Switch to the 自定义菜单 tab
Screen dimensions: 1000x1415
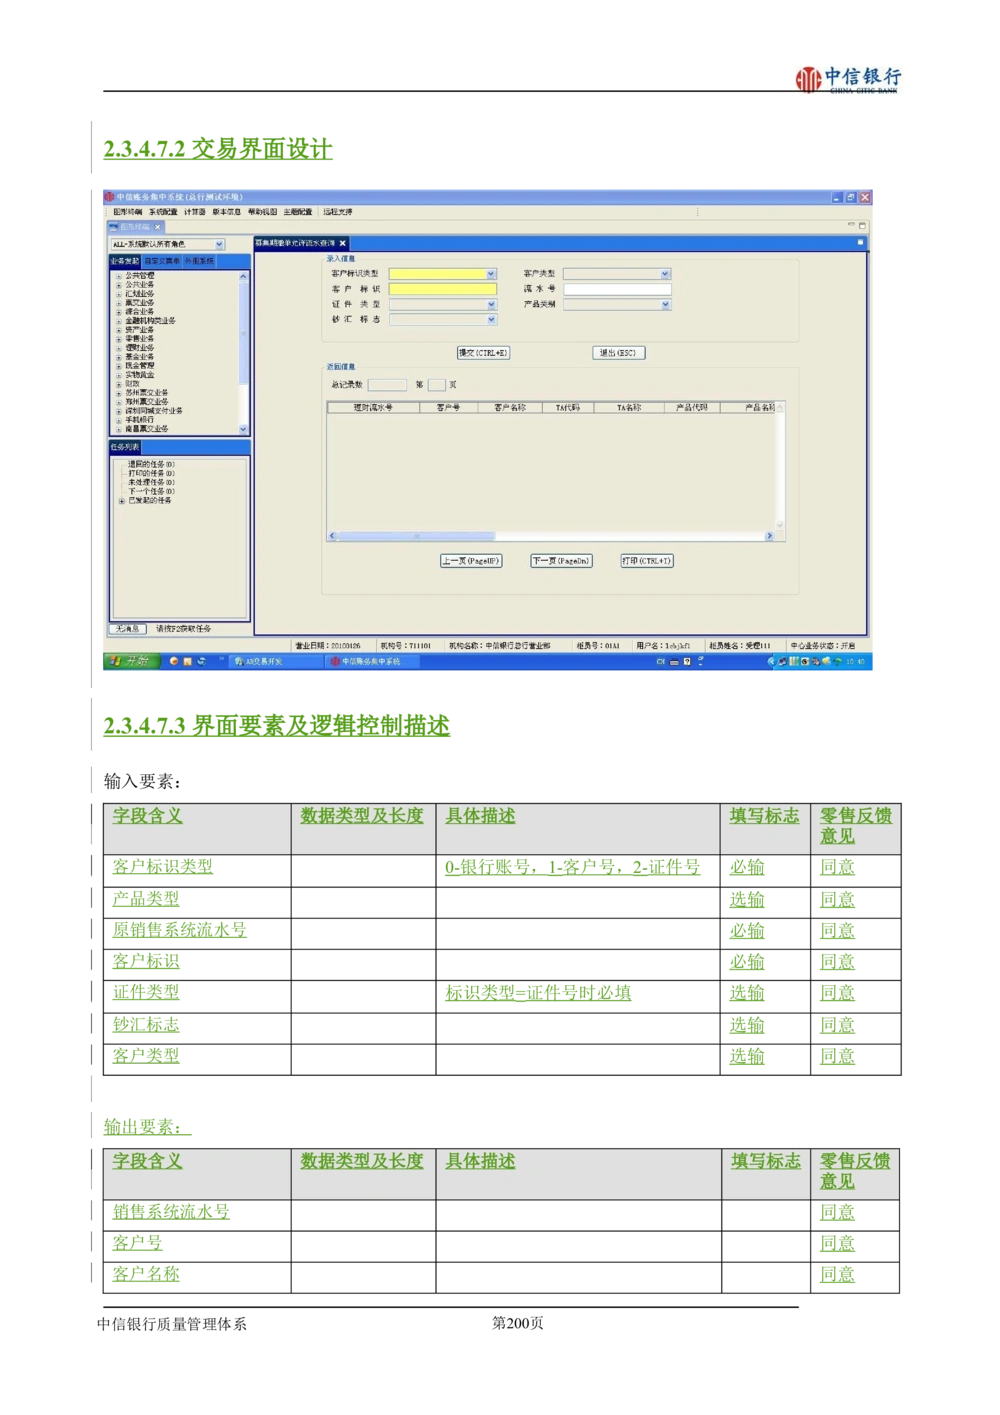pos(161,261)
